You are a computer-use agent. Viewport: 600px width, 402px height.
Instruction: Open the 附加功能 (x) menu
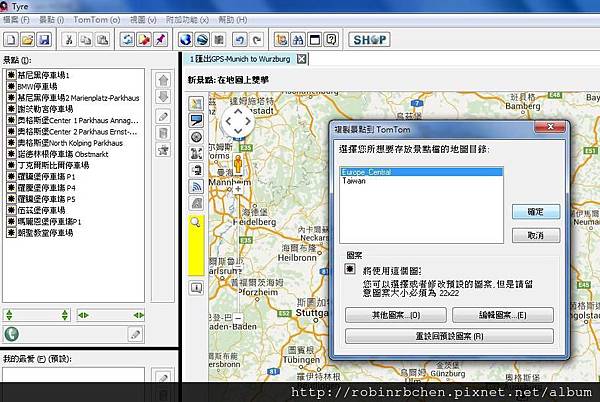(187, 20)
